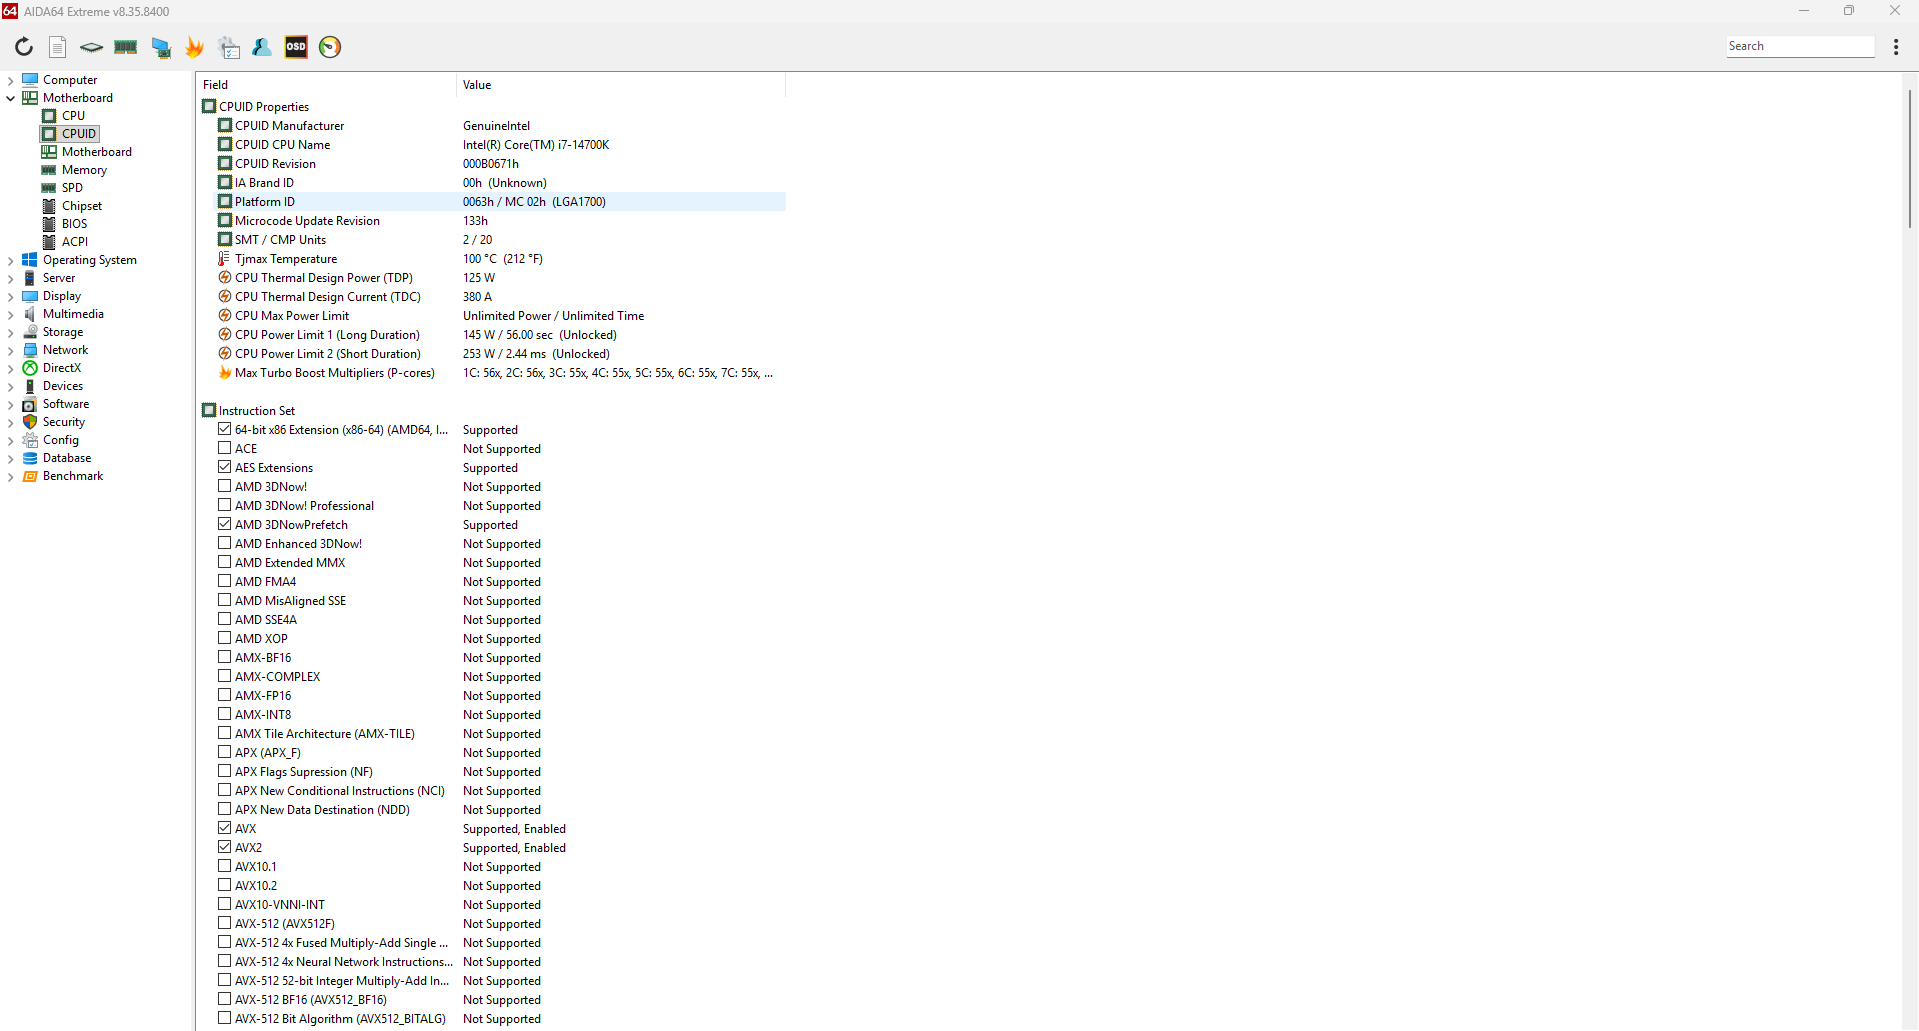Click the Refresh arrow icon in the toolbar
This screenshot has height=1031, width=1919.
[24, 47]
